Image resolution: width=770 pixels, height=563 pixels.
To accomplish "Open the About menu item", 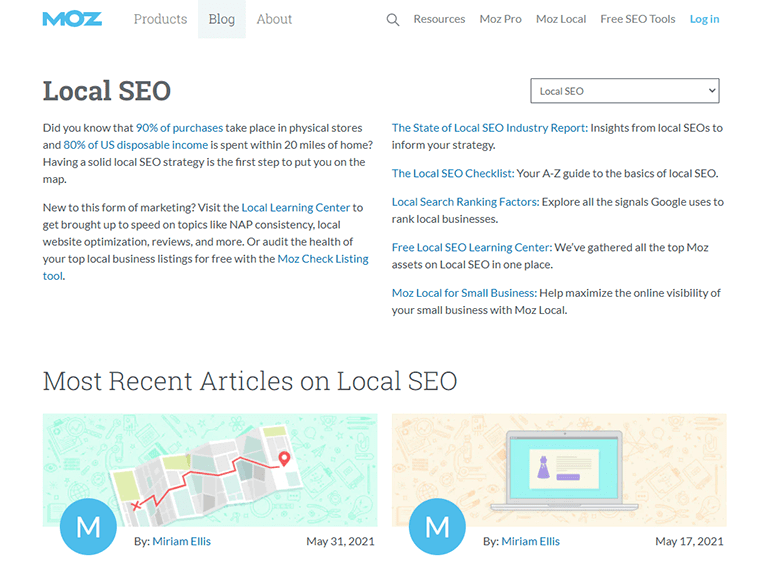I will [x=274, y=19].
